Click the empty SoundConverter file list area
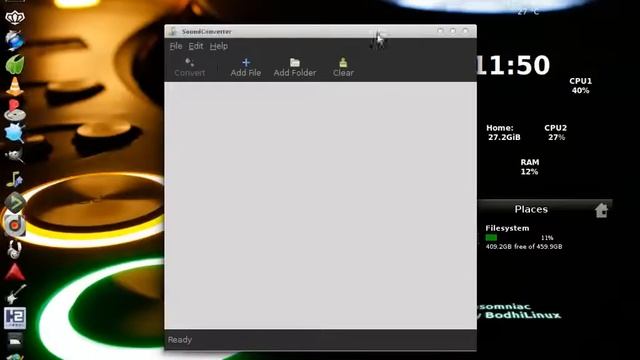 tap(320, 206)
